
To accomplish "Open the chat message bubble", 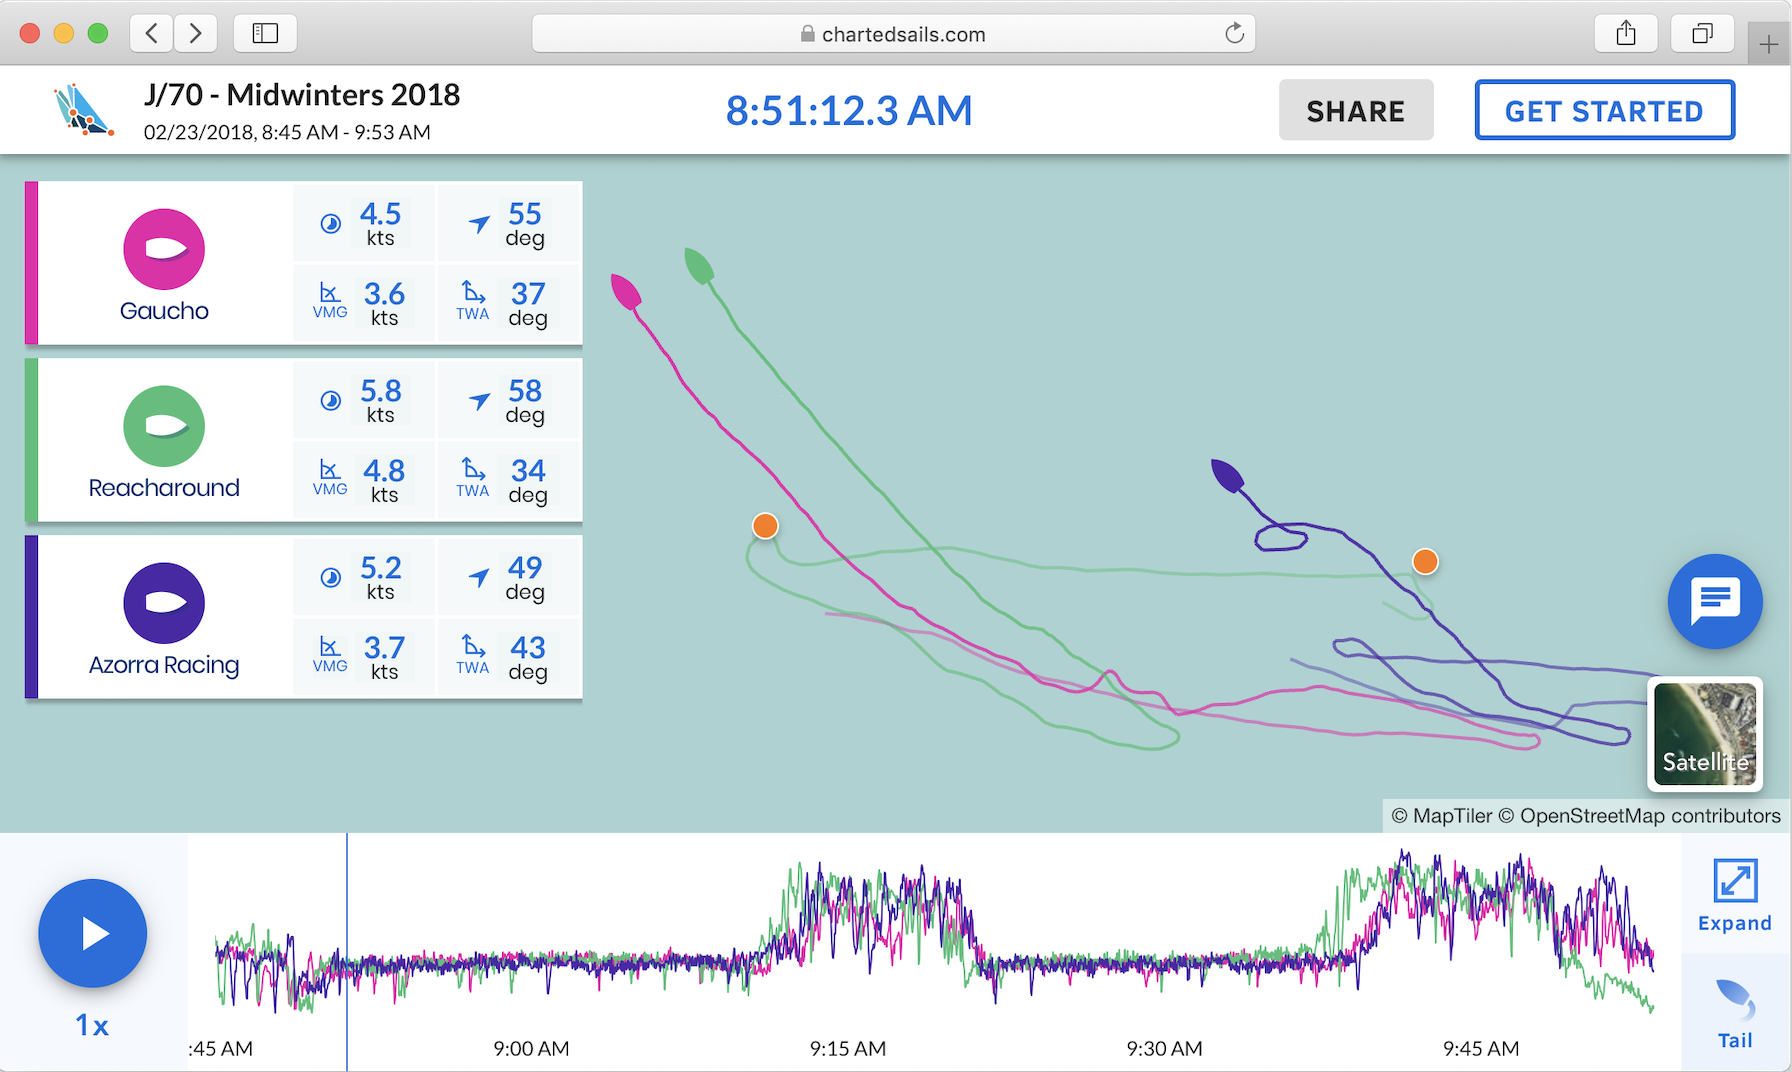I will [x=1714, y=601].
